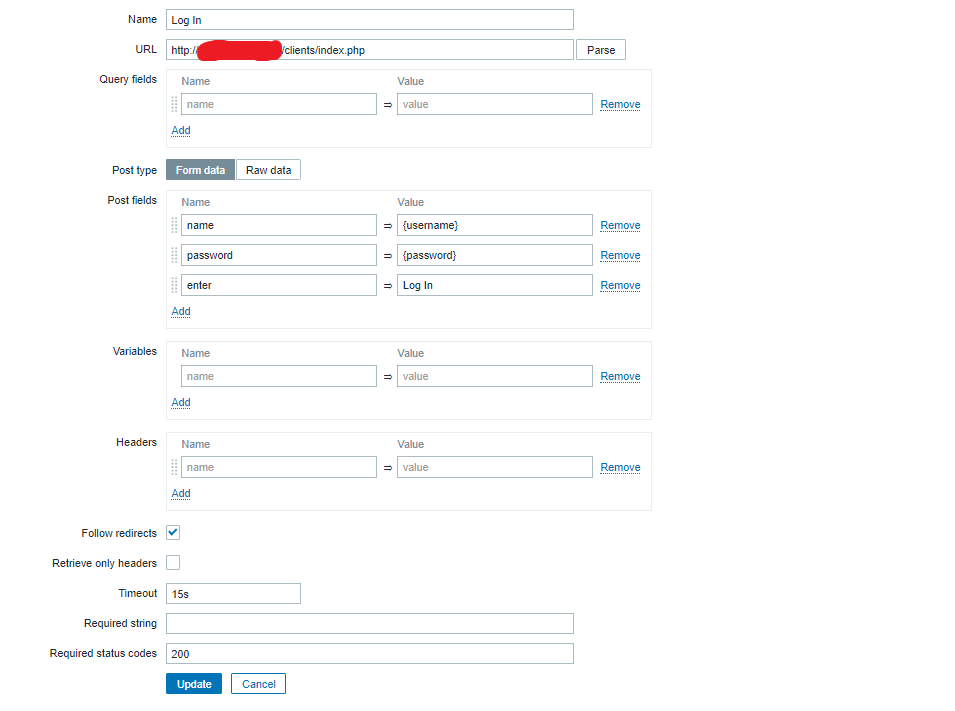Image resolution: width=955 pixels, height=711 pixels.
Task: Click the Name field containing Log In
Action: click(x=370, y=19)
